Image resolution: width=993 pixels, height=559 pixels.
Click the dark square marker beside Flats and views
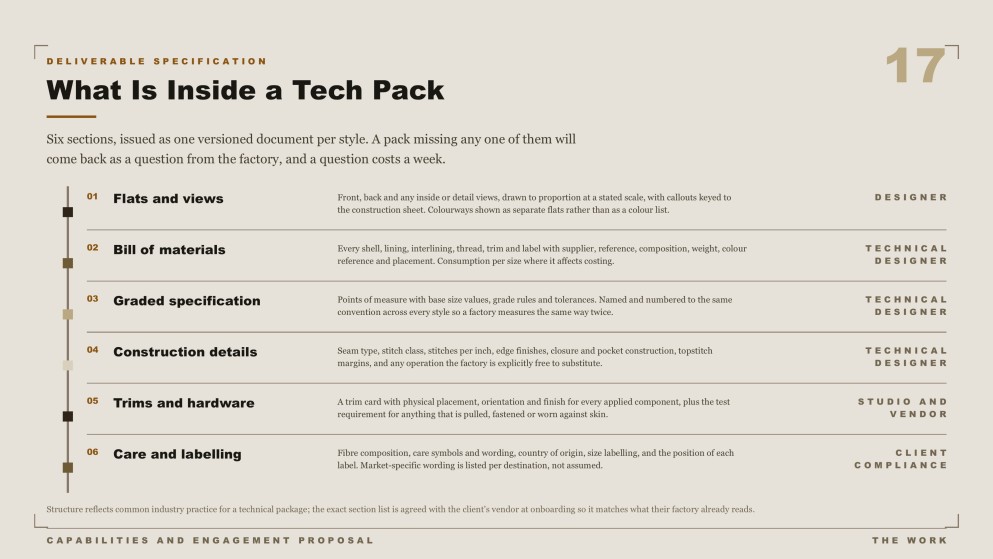(68, 212)
